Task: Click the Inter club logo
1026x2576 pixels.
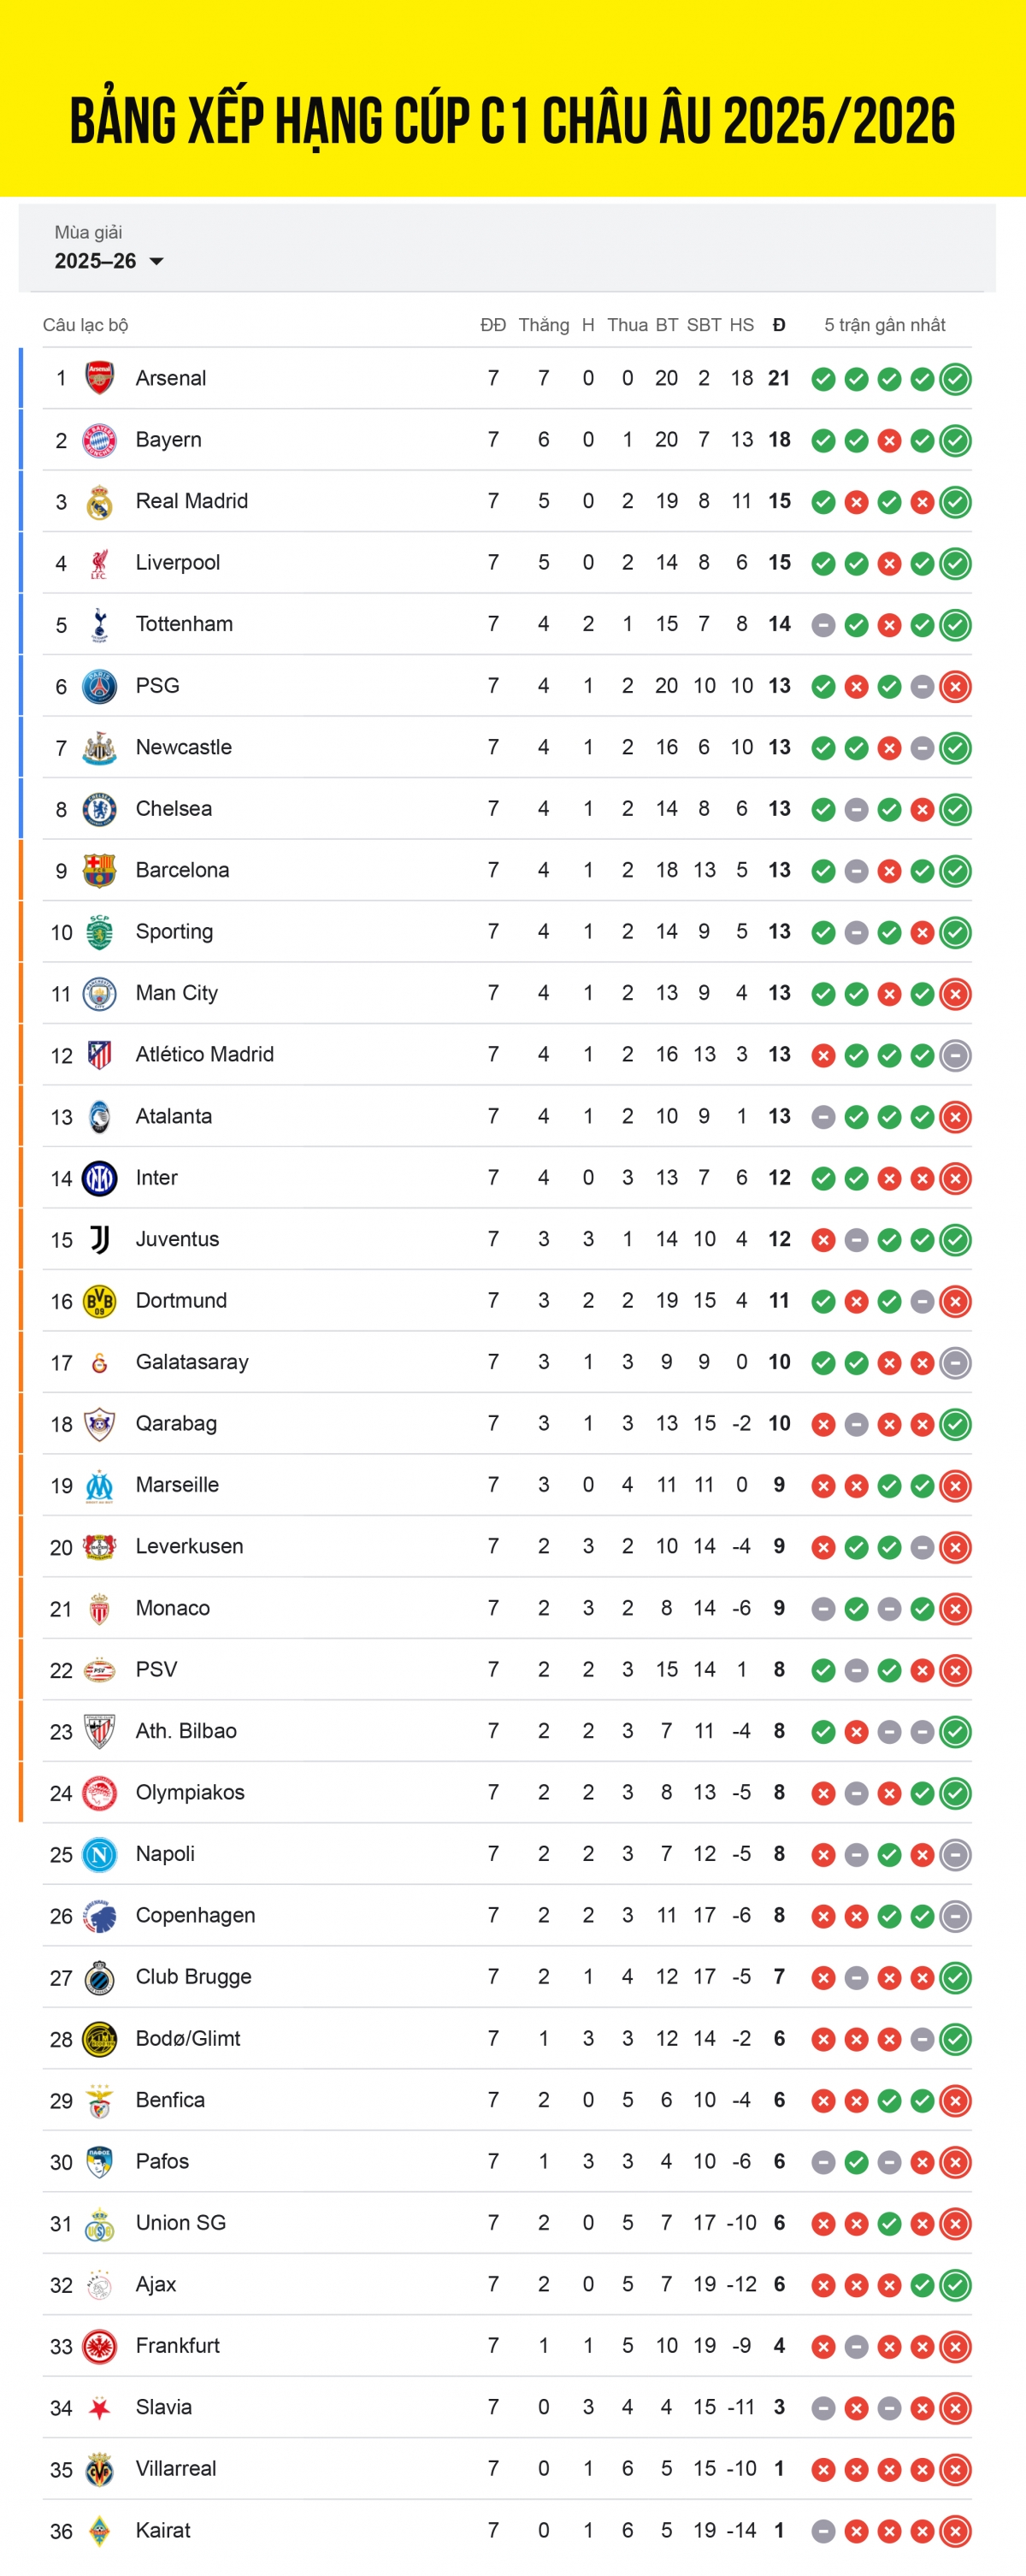Action: point(99,1178)
